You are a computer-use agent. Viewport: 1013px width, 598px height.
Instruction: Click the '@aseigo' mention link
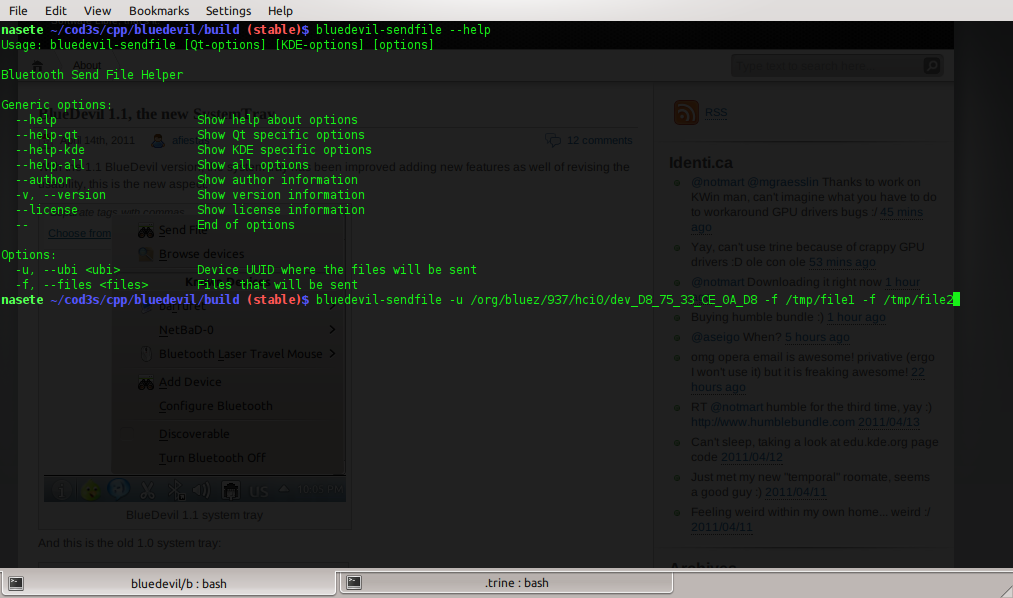click(715, 337)
